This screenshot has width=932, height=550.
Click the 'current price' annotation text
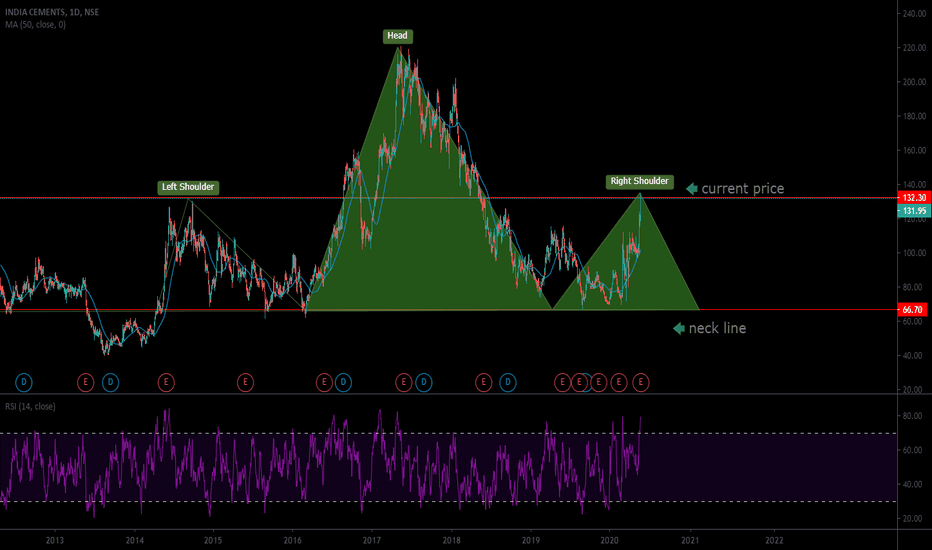[742, 188]
